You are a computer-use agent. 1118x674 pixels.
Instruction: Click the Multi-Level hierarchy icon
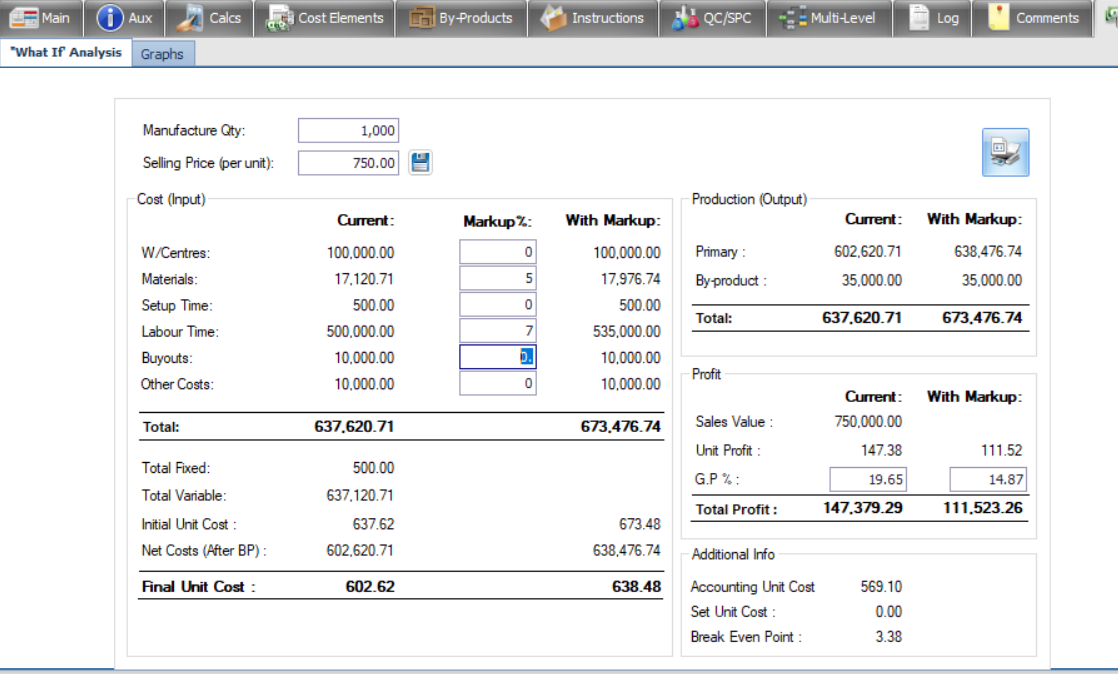click(792, 18)
